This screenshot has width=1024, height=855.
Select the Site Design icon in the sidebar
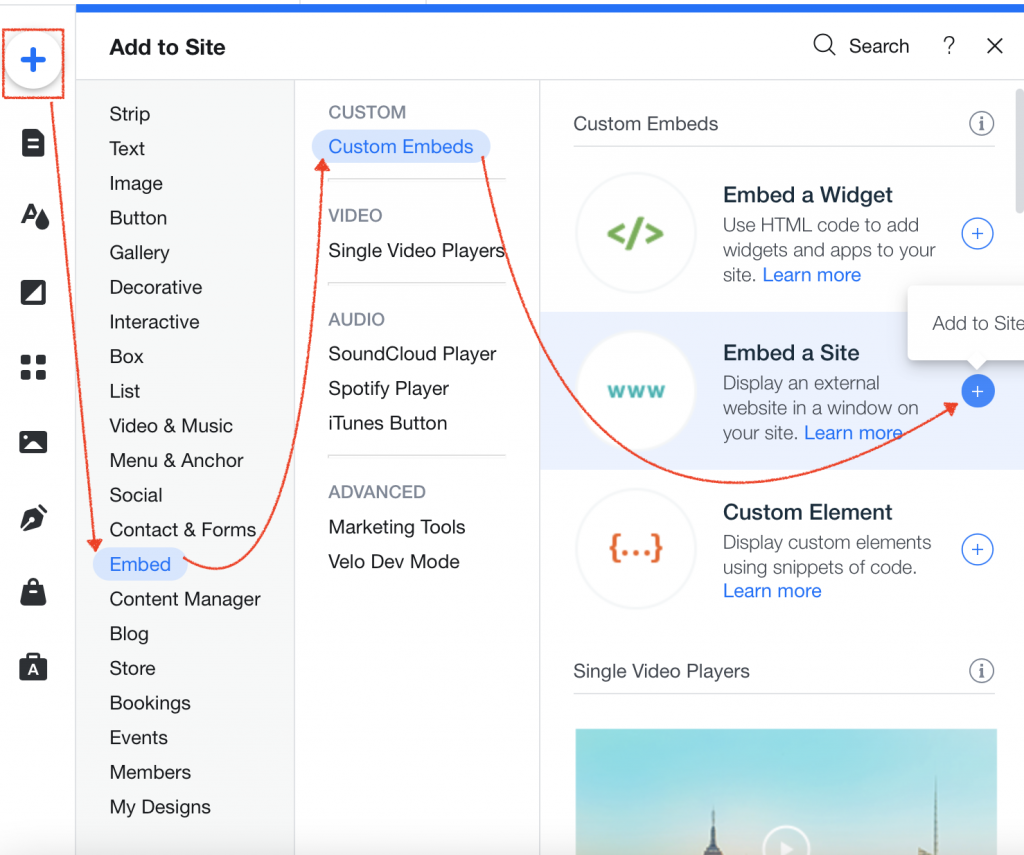[x=33, y=217]
